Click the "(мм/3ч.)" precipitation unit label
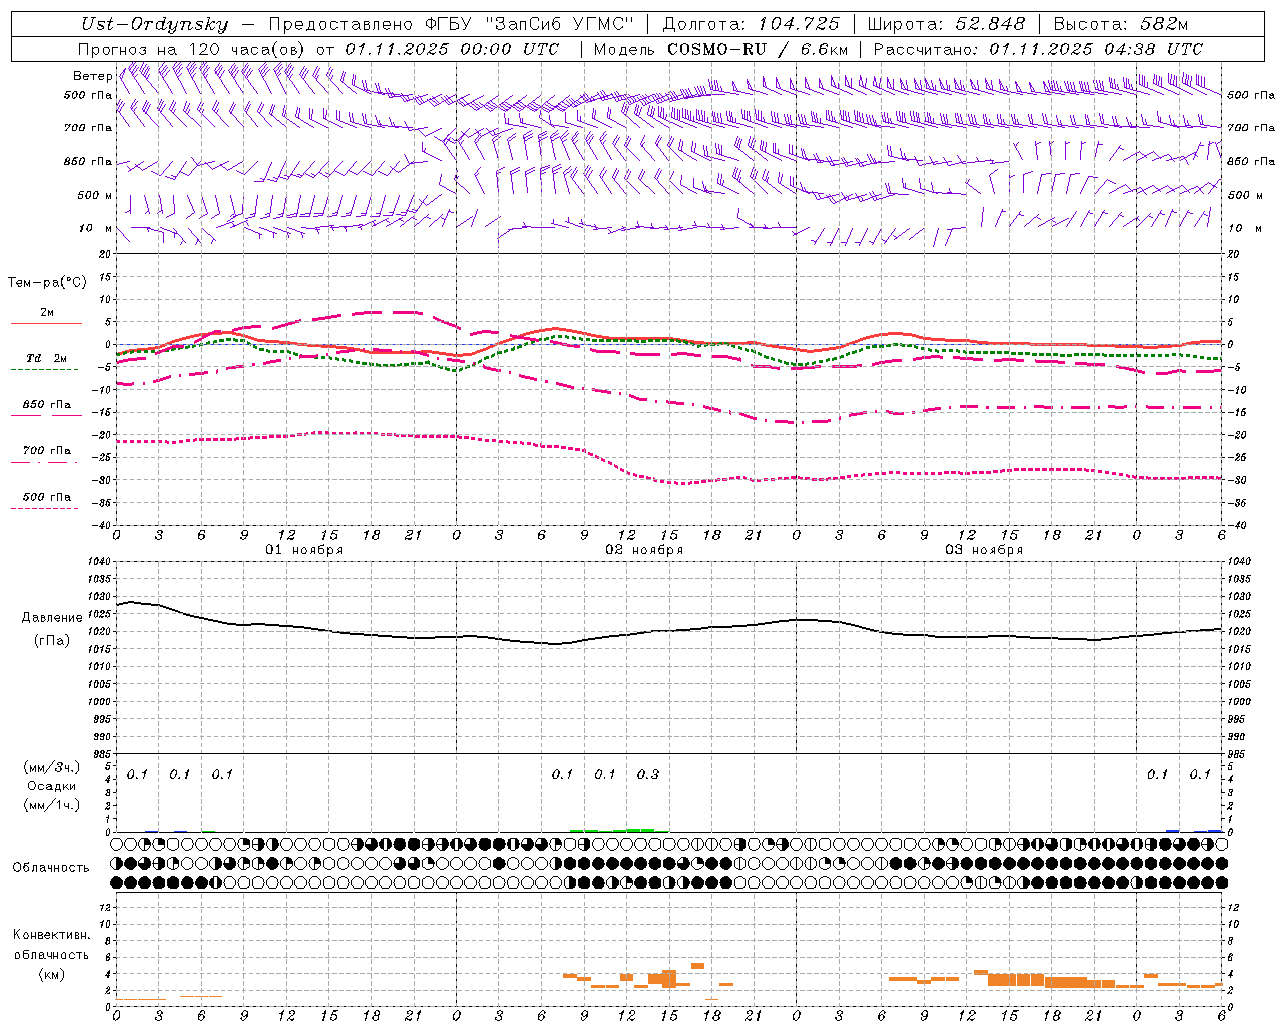 51,767
